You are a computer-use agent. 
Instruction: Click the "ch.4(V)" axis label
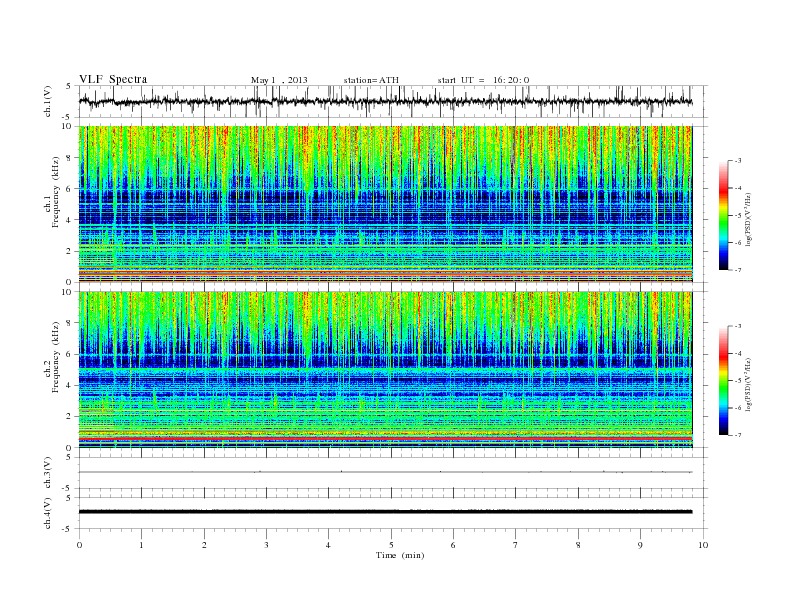[x=48, y=513]
